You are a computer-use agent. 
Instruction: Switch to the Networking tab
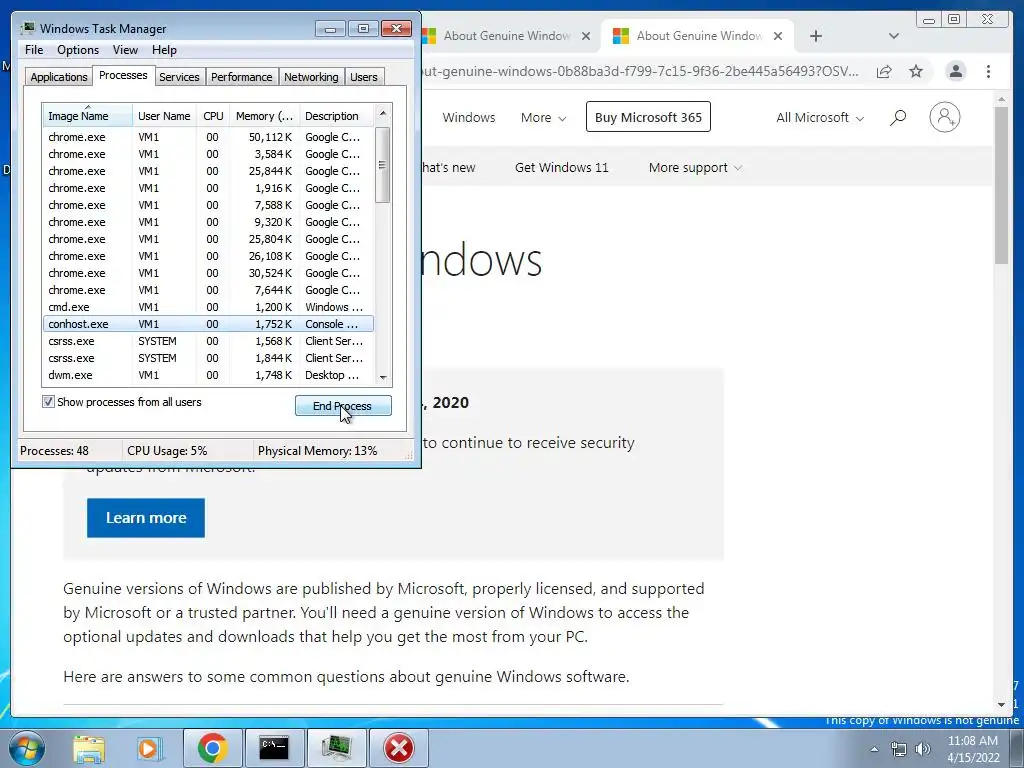click(311, 77)
